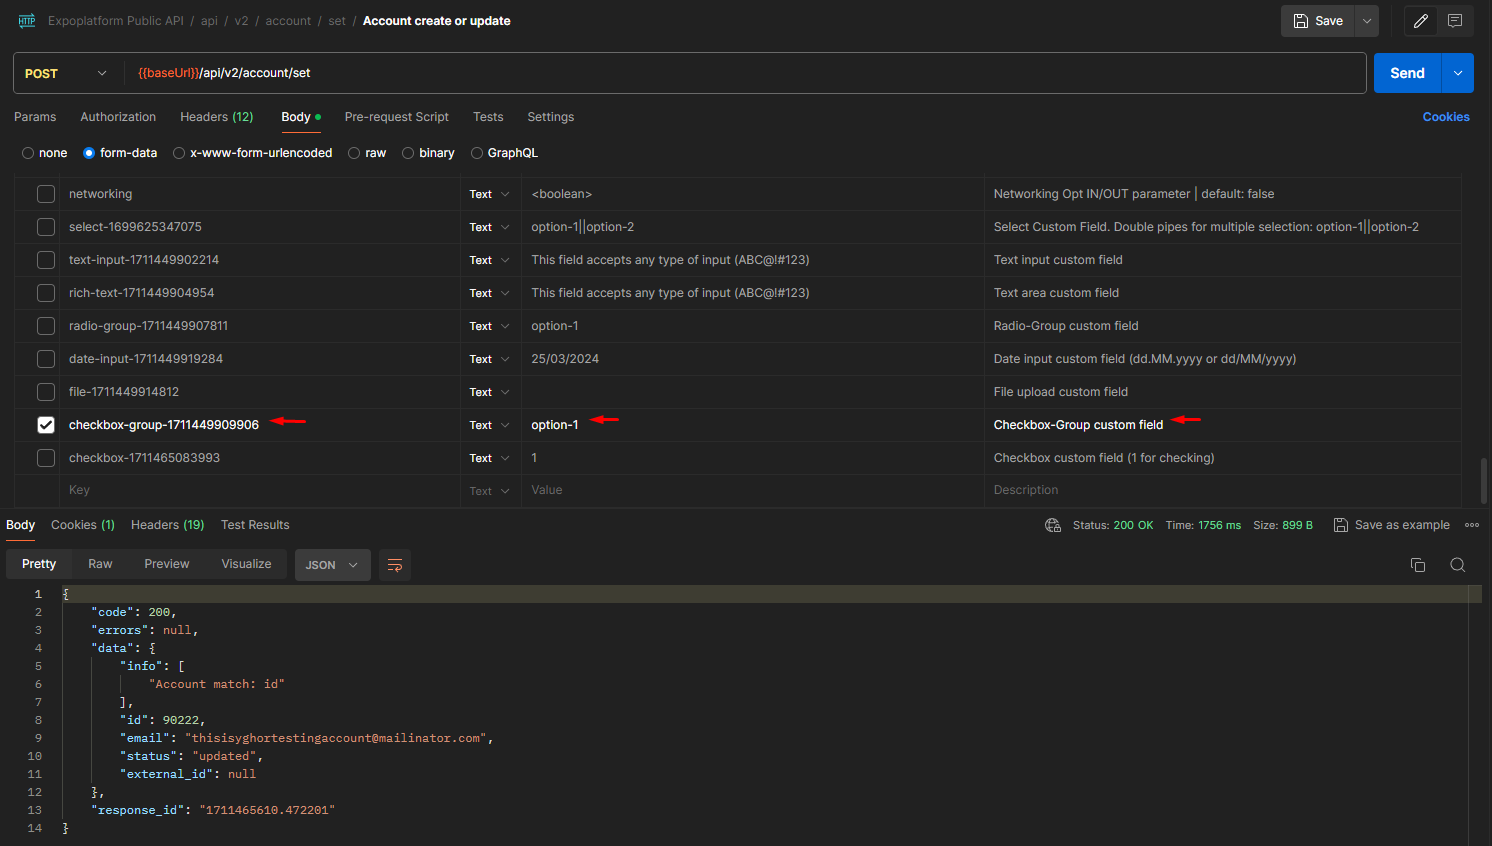This screenshot has height=846, width=1492.
Task: Expand the Send button dropdown arrow
Action: pyautogui.click(x=1457, y=73)
